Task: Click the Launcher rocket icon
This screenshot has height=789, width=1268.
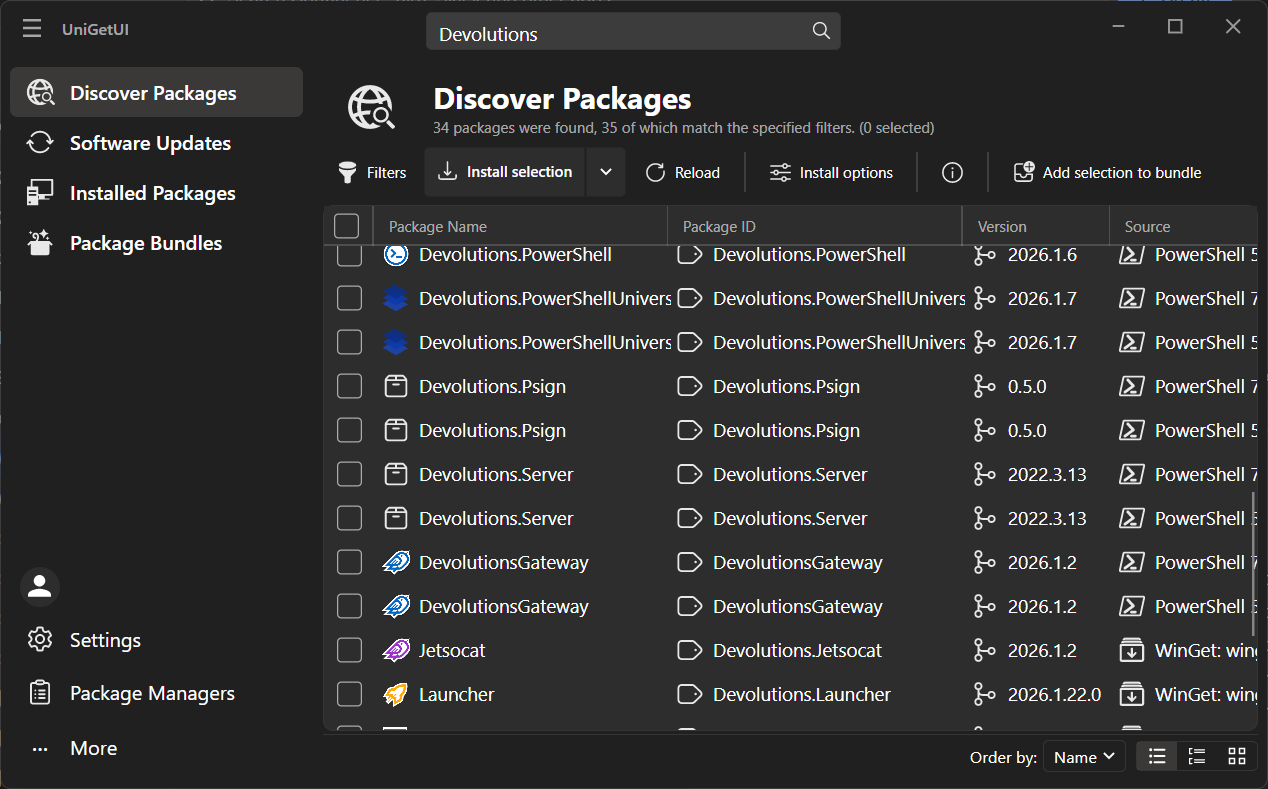Action: (x=396, y=694)
